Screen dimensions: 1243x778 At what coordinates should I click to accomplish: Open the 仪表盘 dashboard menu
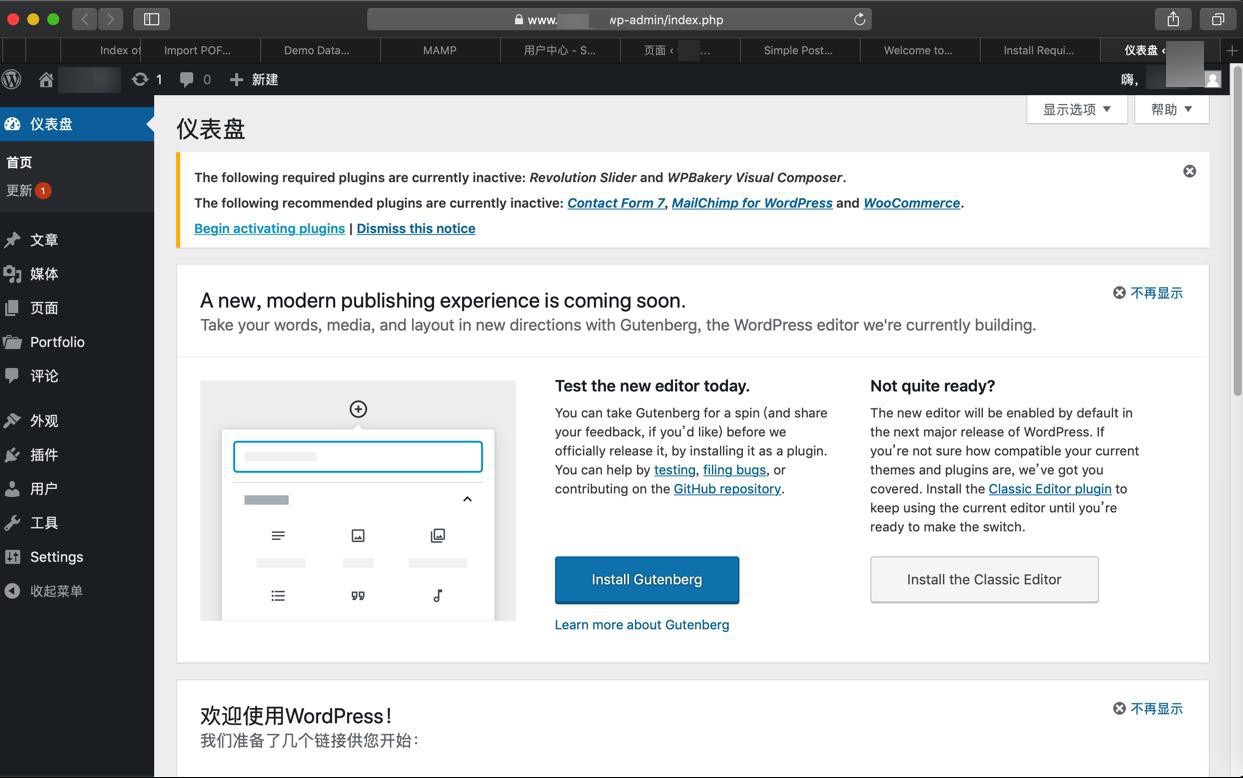coord(77,124)
